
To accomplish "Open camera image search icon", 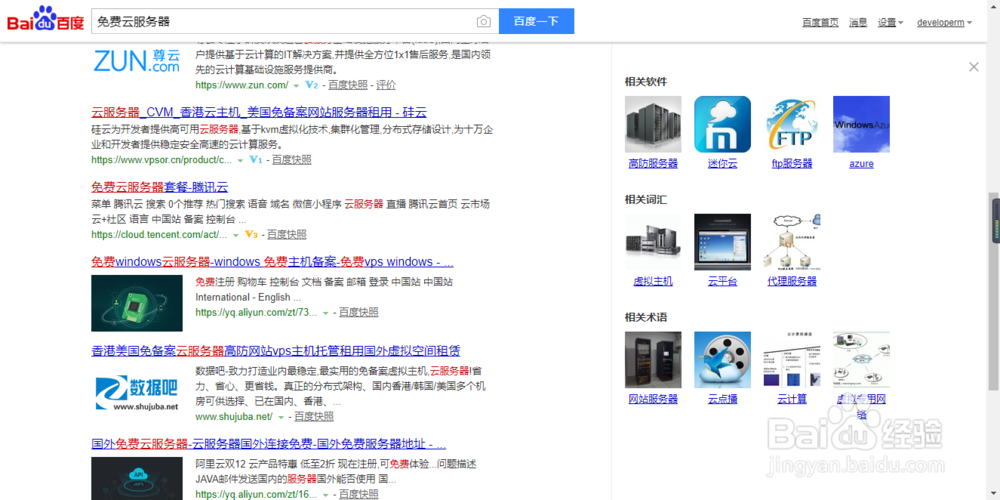I will point(483,22).
